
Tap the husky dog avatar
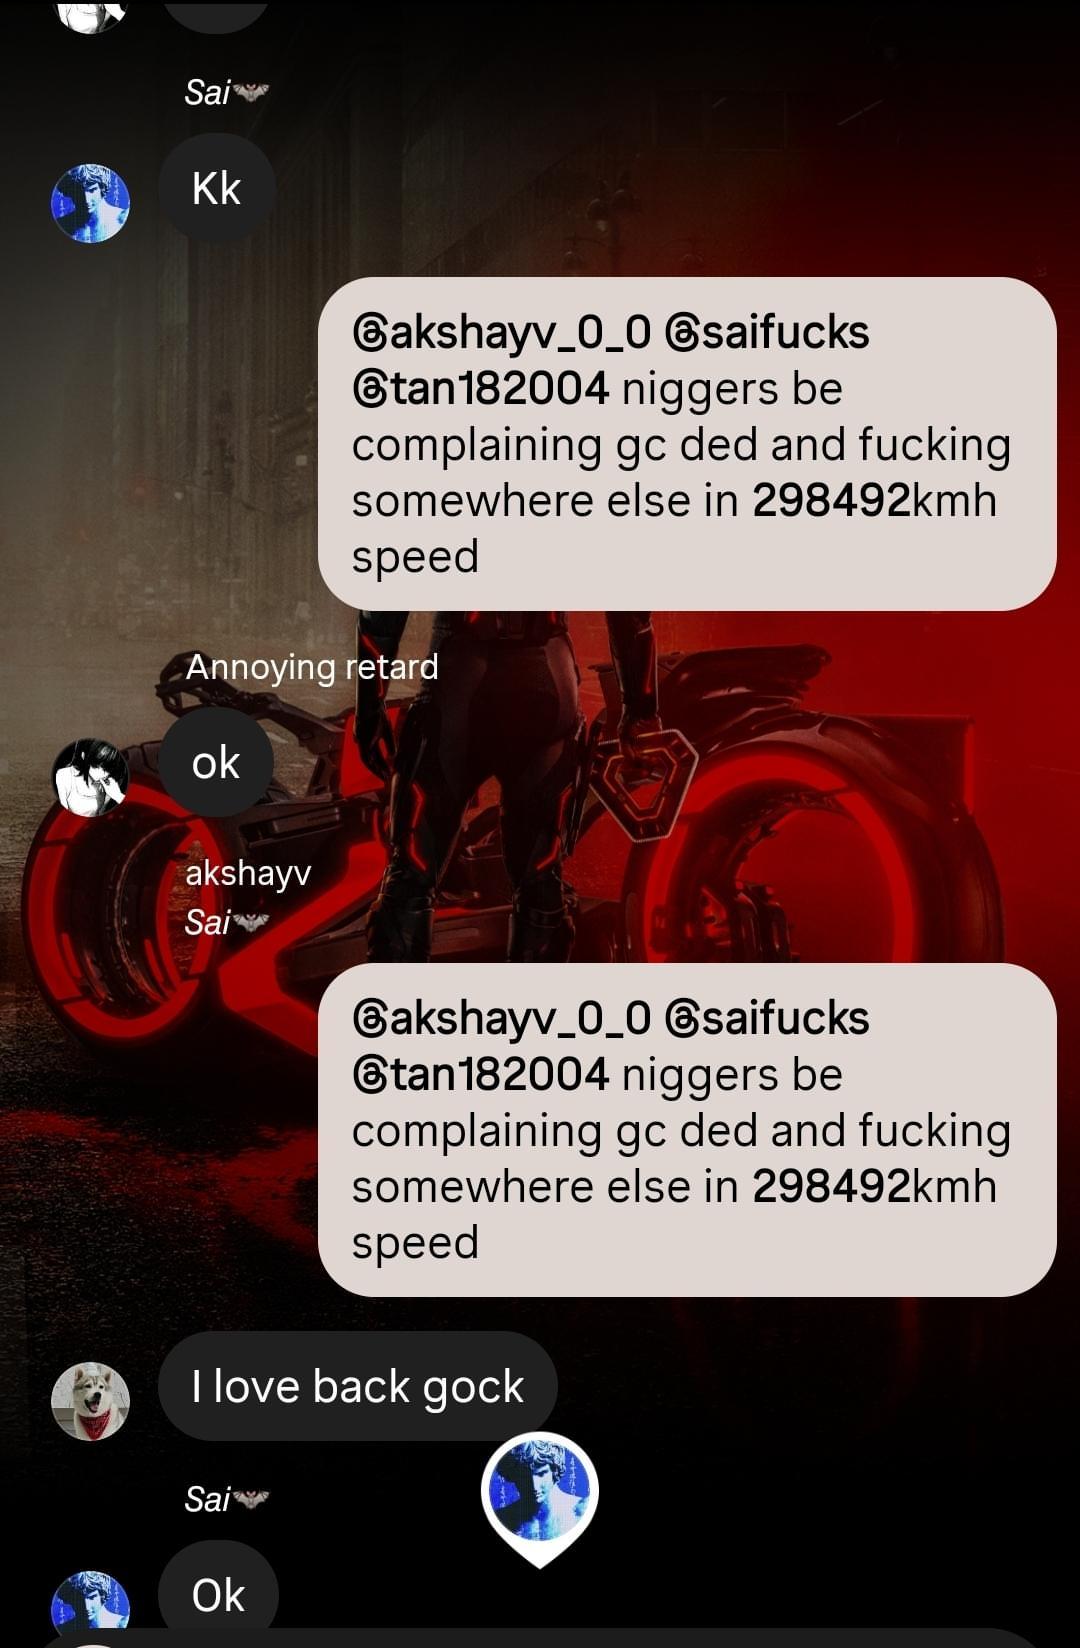tap(90, 1401)
